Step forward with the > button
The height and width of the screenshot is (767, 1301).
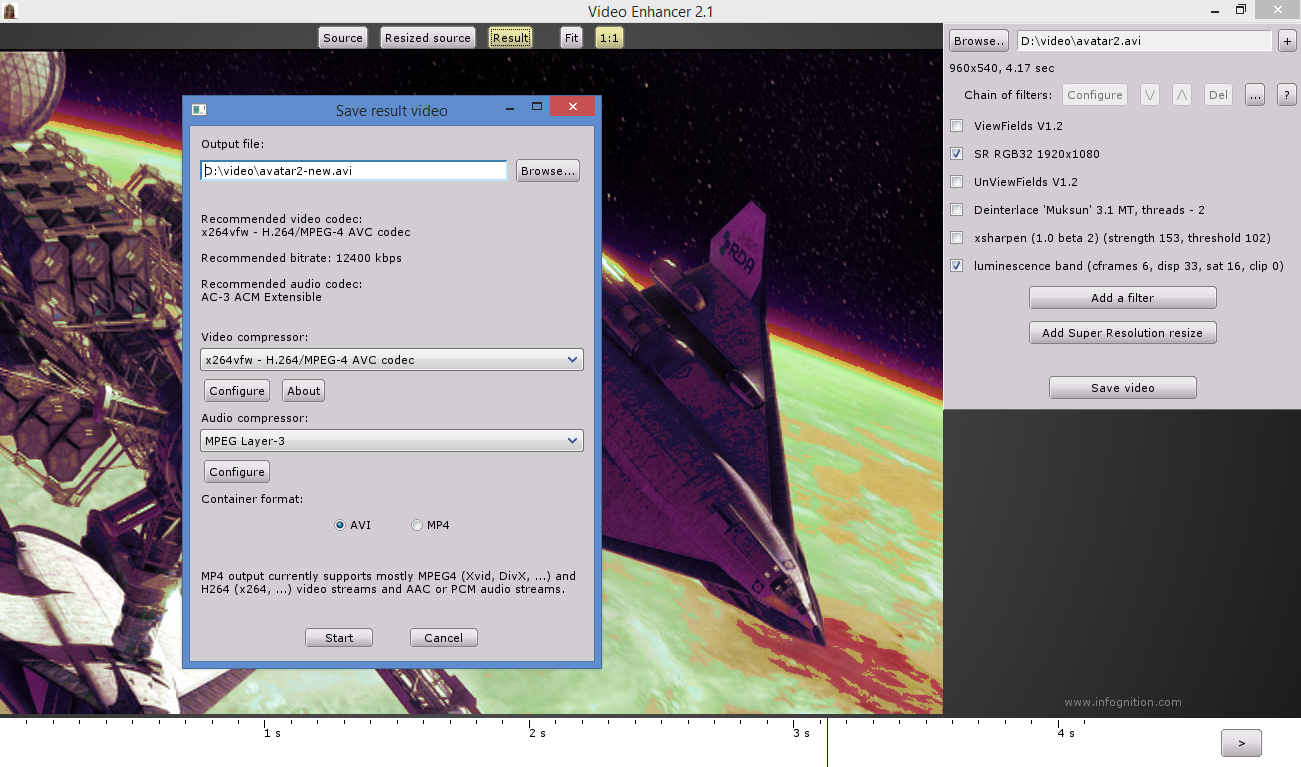(1241, 743)
